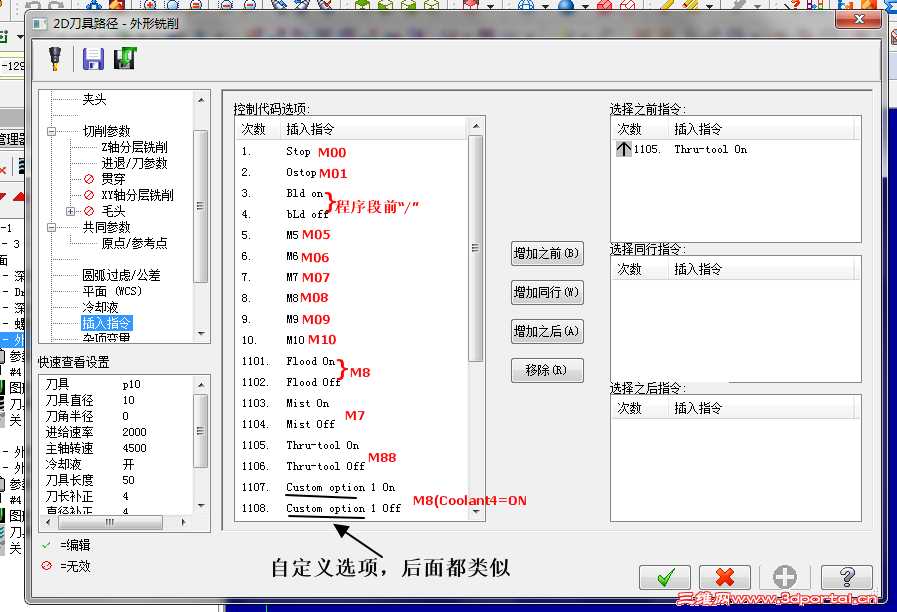Open 进退/刀参数 page
Screen dimensions: 897x612
(134, 163)
